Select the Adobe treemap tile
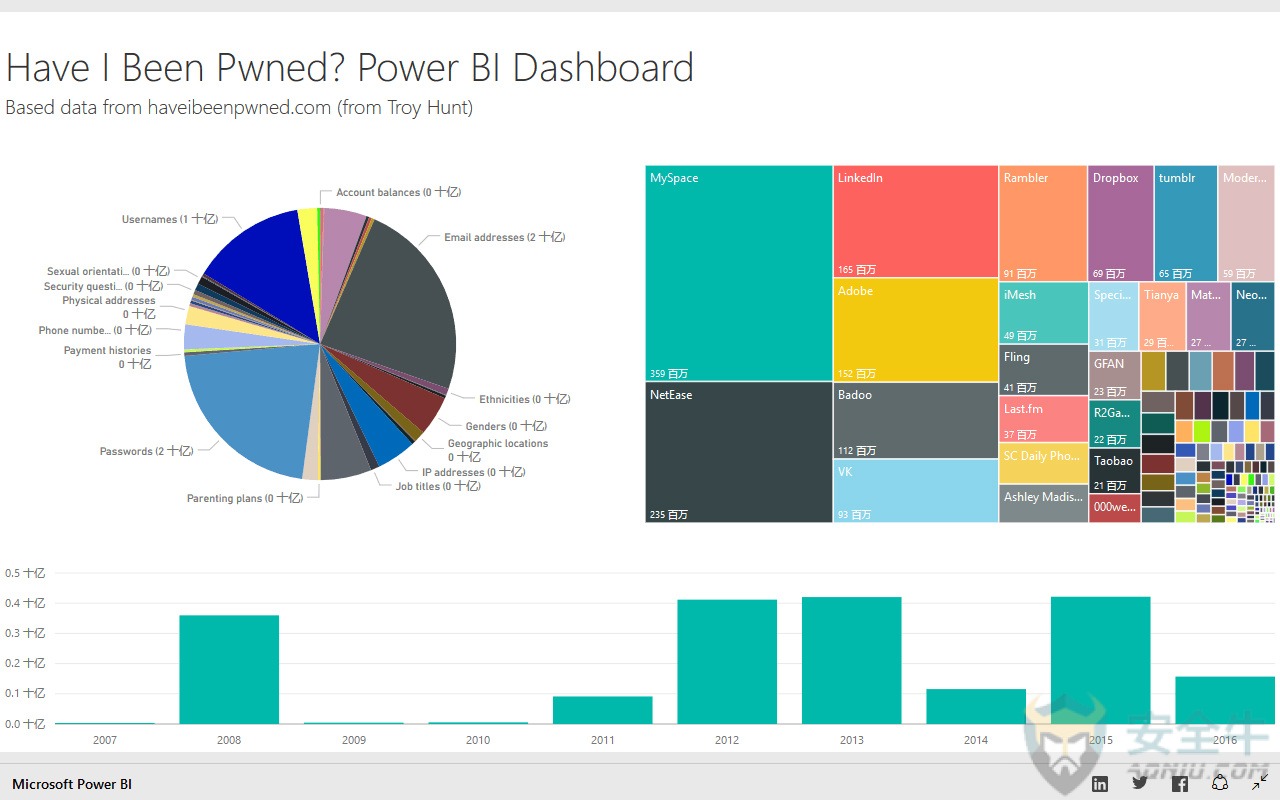1280x800 pixels. [916, 330]
